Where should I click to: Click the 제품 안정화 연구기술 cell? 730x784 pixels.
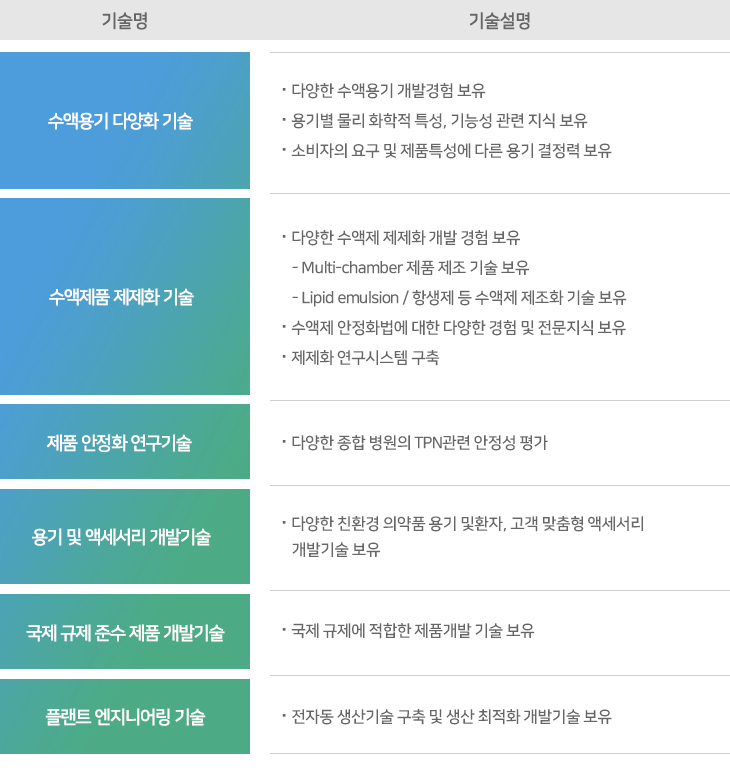click(x=125, y=442)
